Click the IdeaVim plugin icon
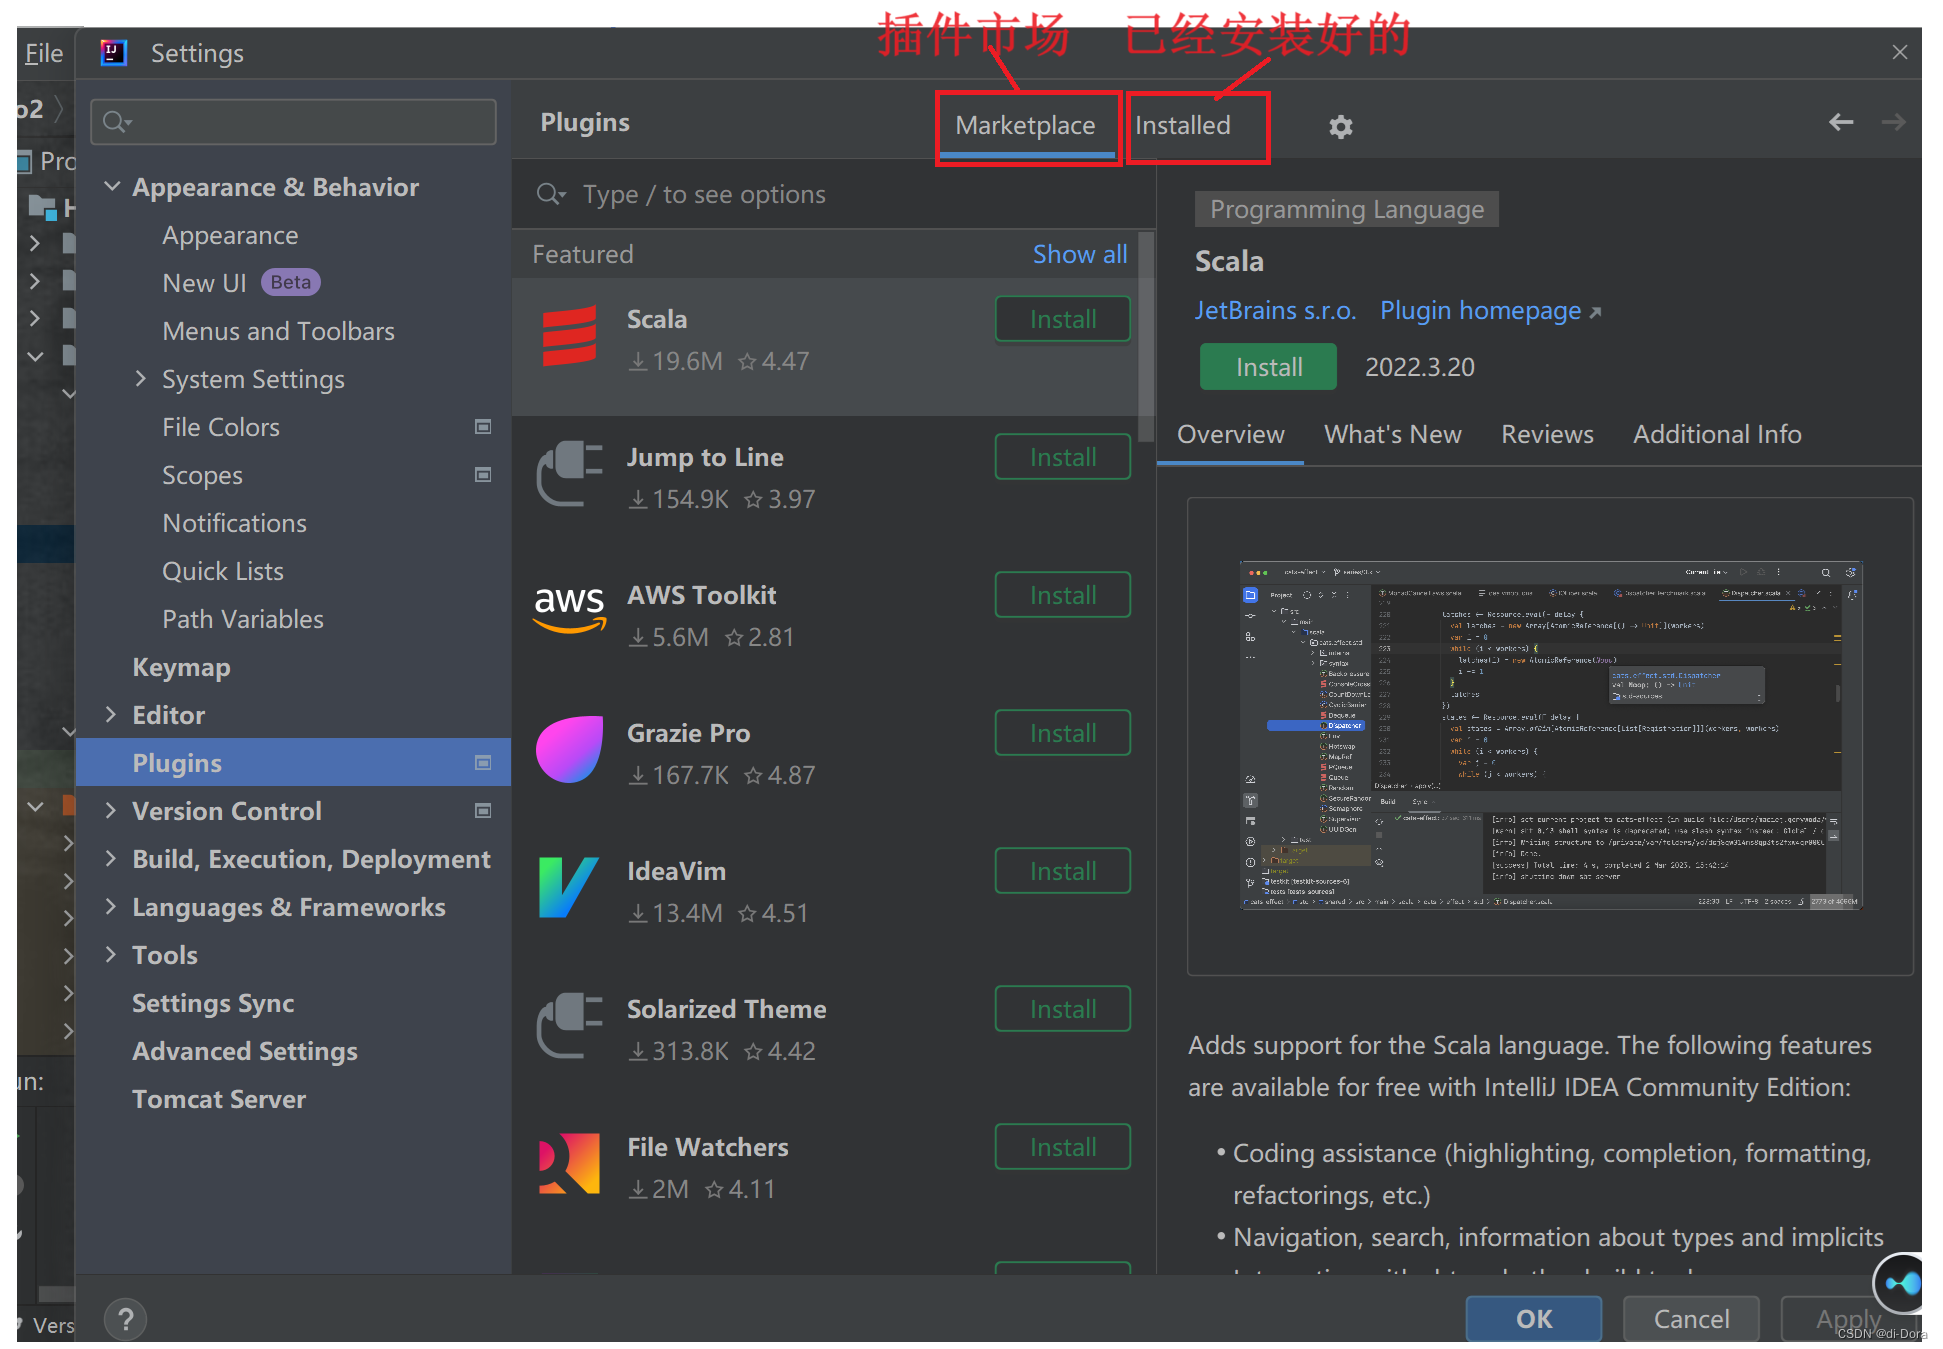The image size is (1943, 1349). (569, 888)
